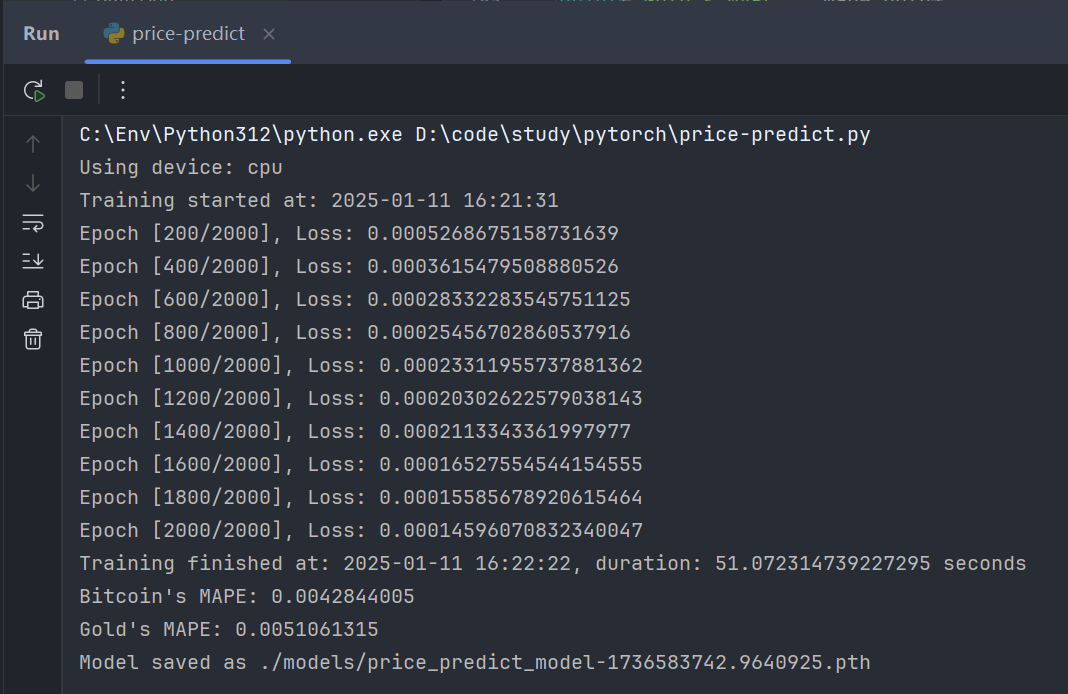Close the price-predict tab
This screenshot has width=1068, height=694.
tap(268, 34)
